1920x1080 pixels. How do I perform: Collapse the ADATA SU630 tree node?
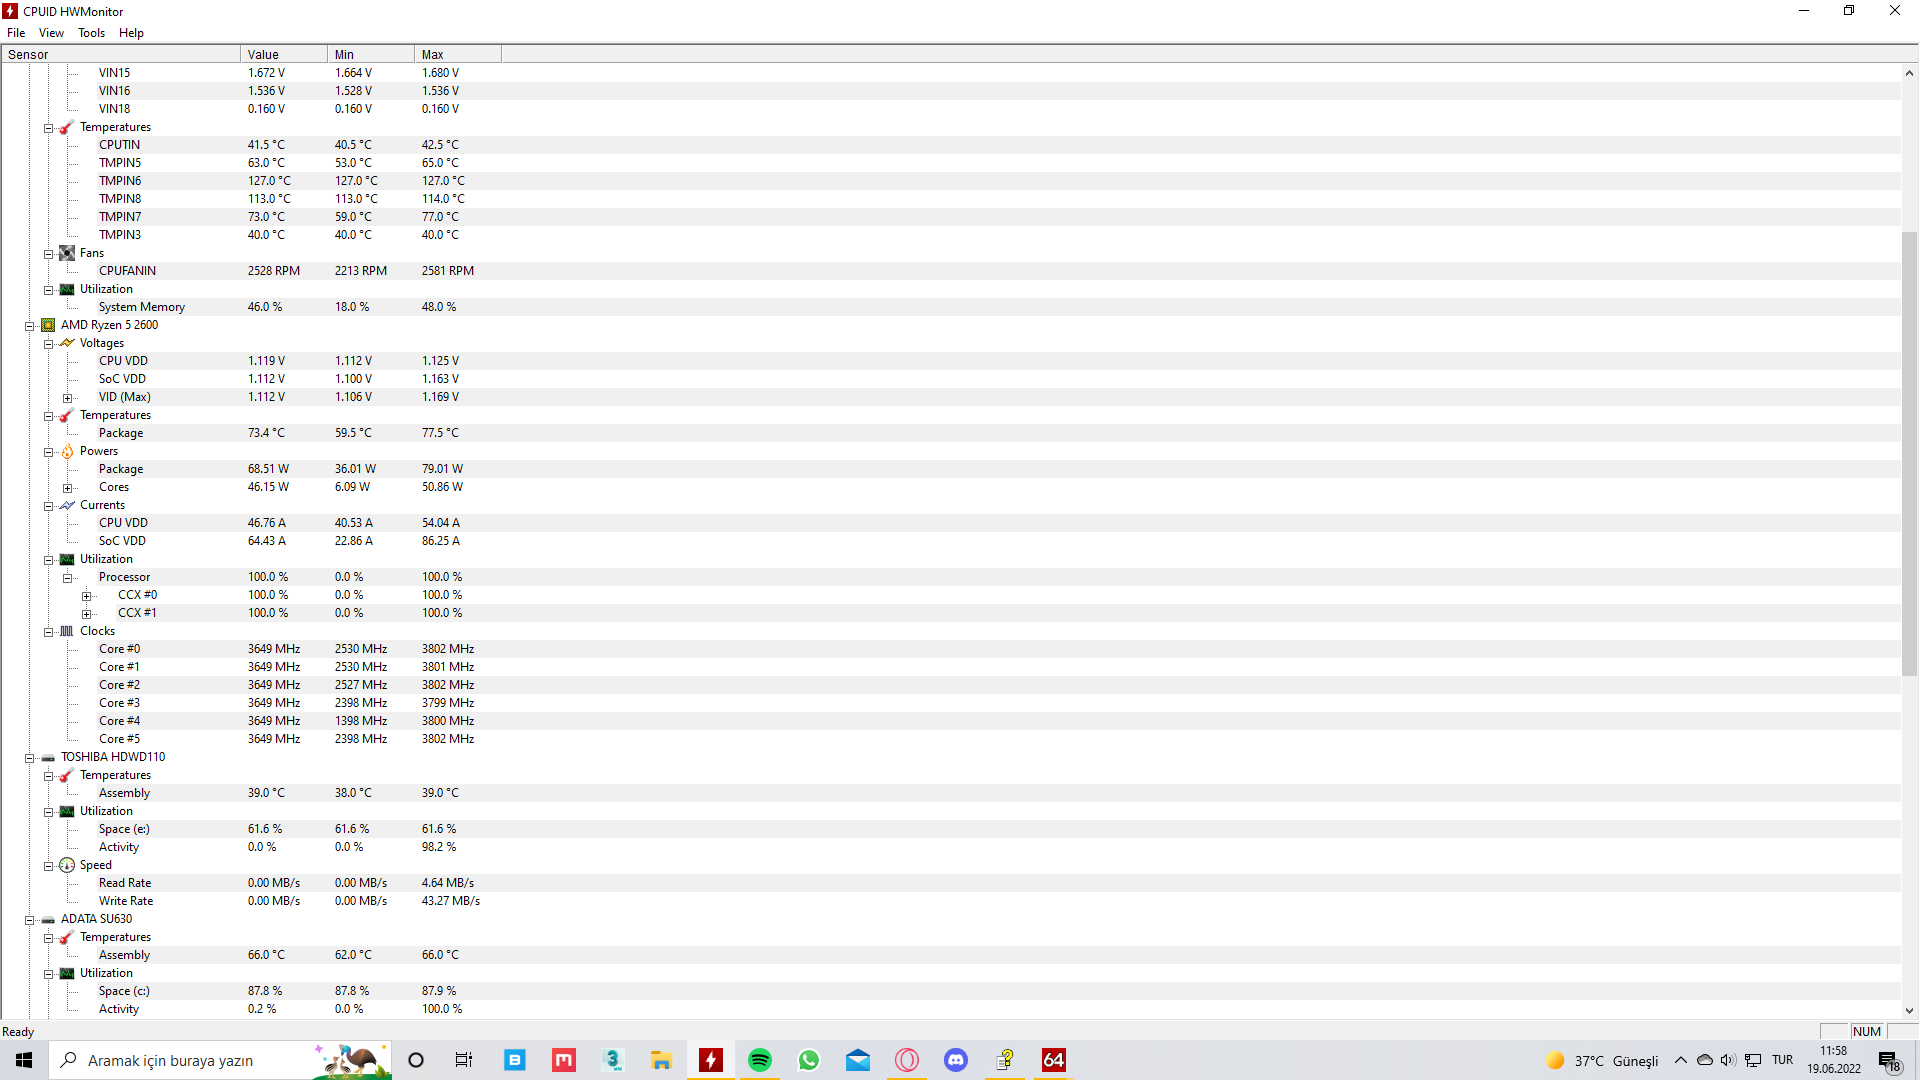(30, 920)
